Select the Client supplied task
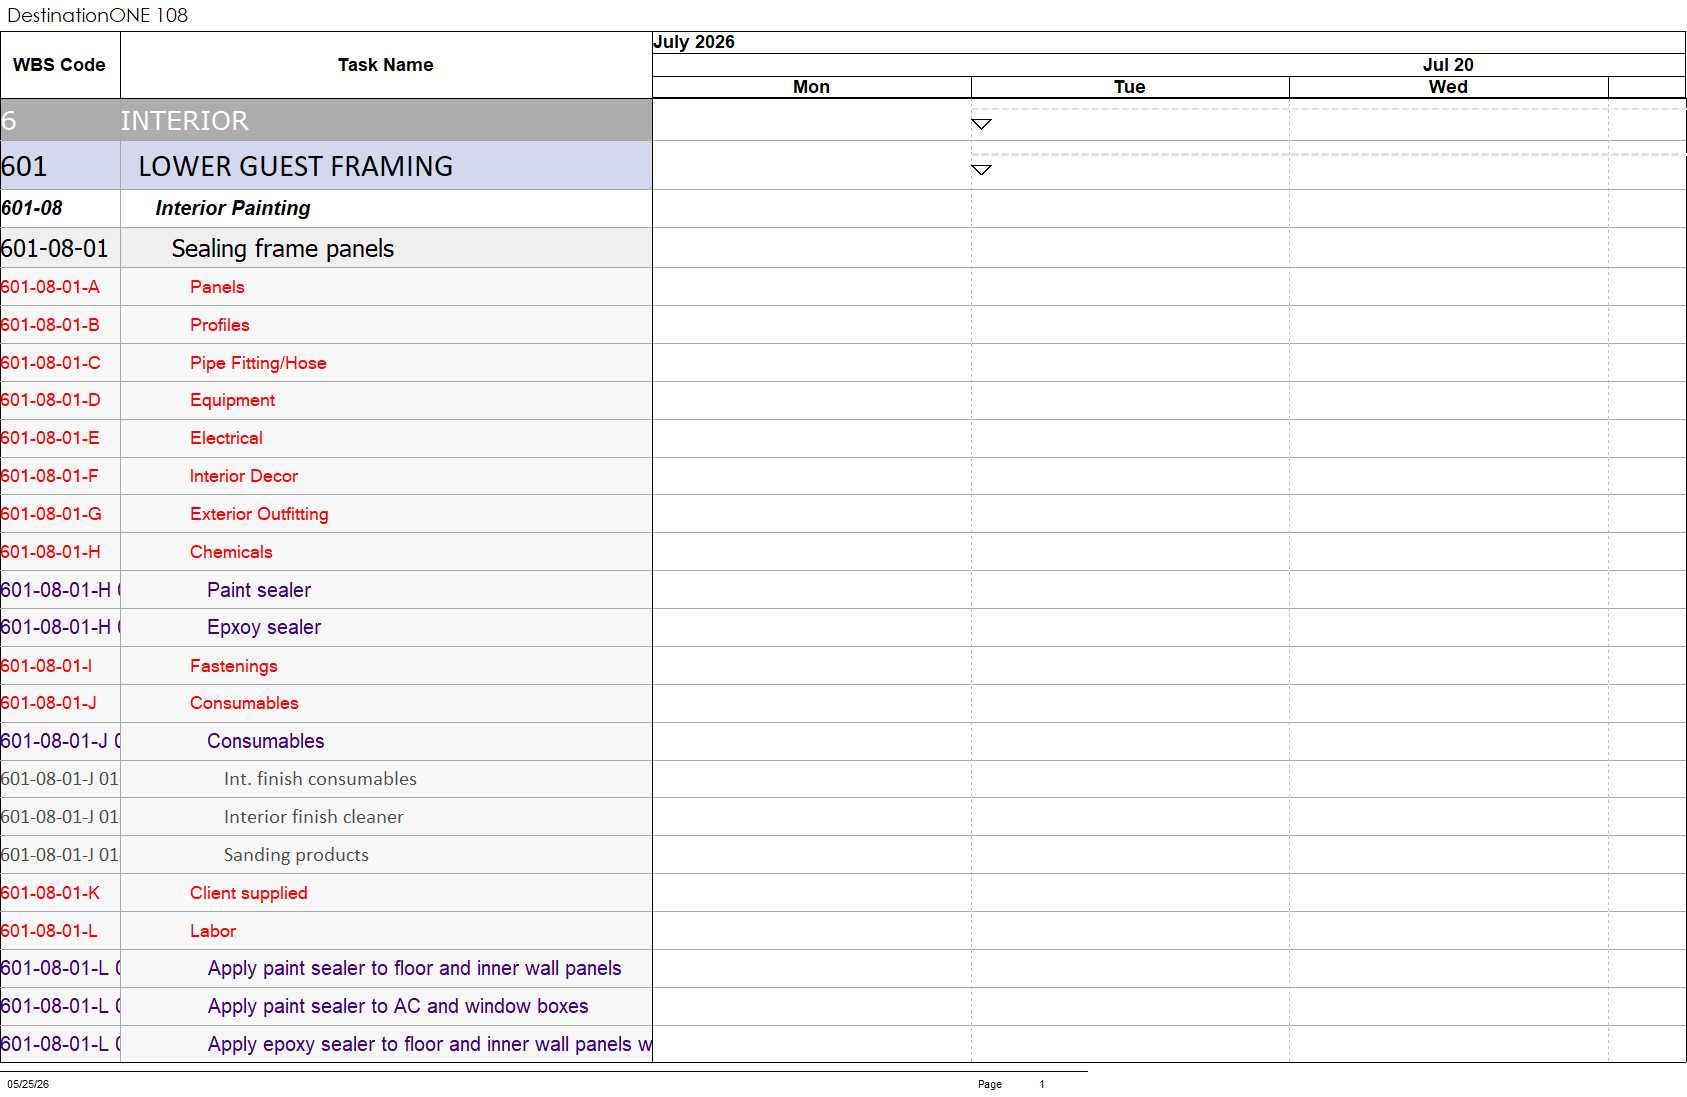Viewport: 1687px width, 1097px height. coord(326,893)
